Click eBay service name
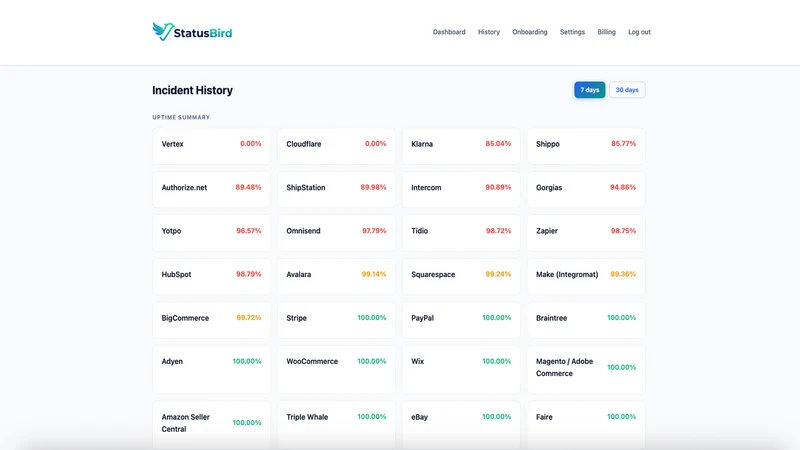Image resolution: width=800 pixels, height=450 pixels. pyautogui.click(x=419, y=417)
